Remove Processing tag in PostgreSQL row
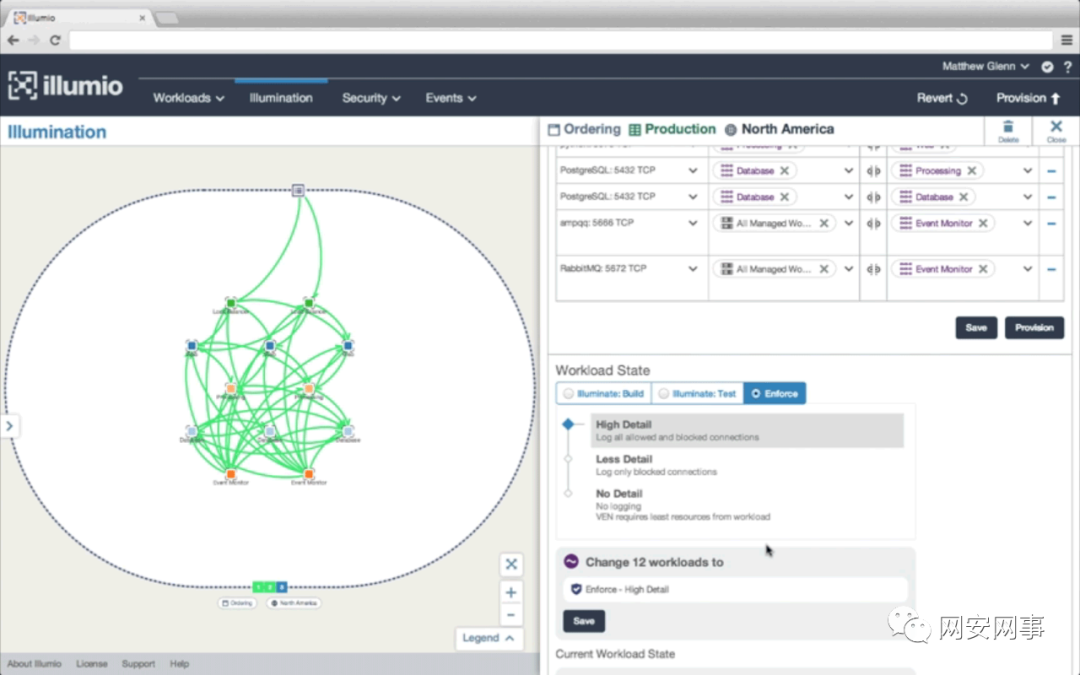 pyautogui.click(x=970, y=171)
